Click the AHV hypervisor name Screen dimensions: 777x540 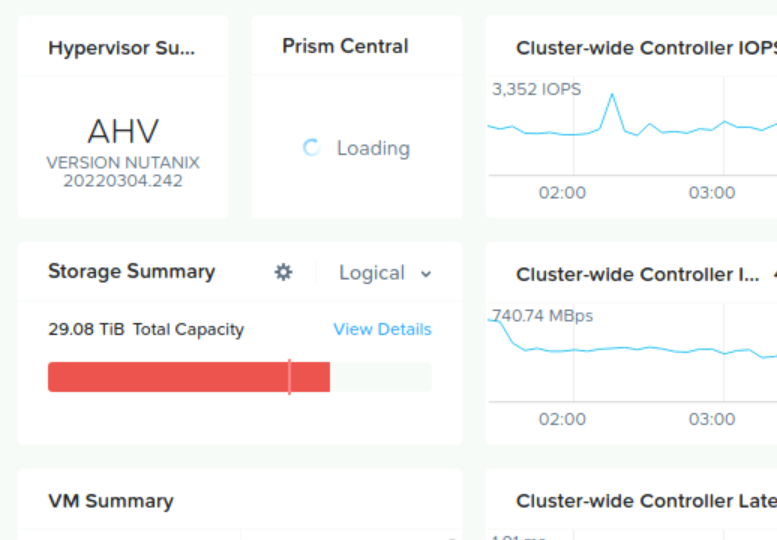coord(123,131)
